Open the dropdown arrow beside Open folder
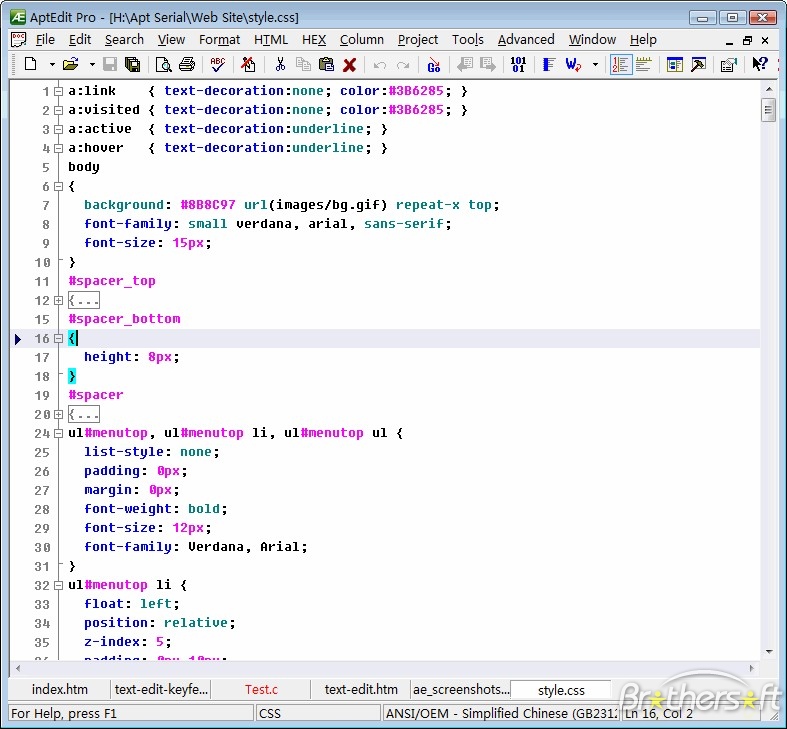787x729 pixels. tap(92, 65)
